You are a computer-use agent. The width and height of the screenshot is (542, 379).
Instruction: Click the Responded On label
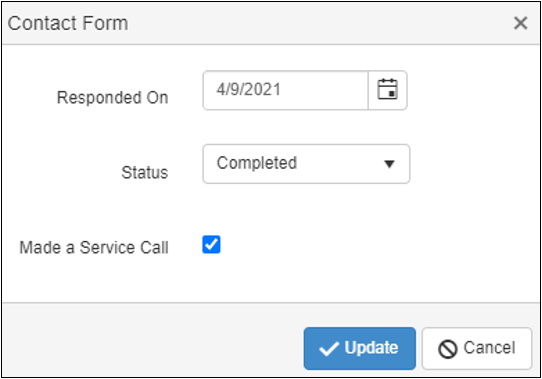pyautogui.click(x=113, y=98)
